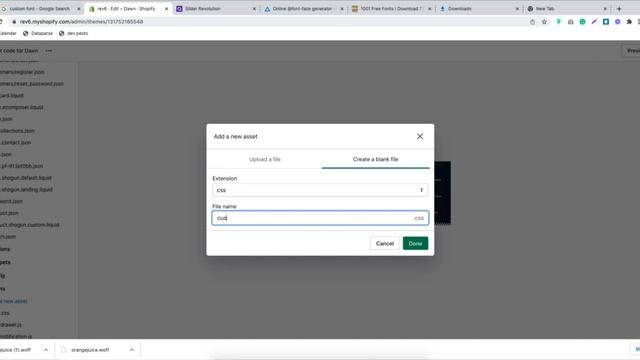Click the green extension icon after the star

point(558,22)
